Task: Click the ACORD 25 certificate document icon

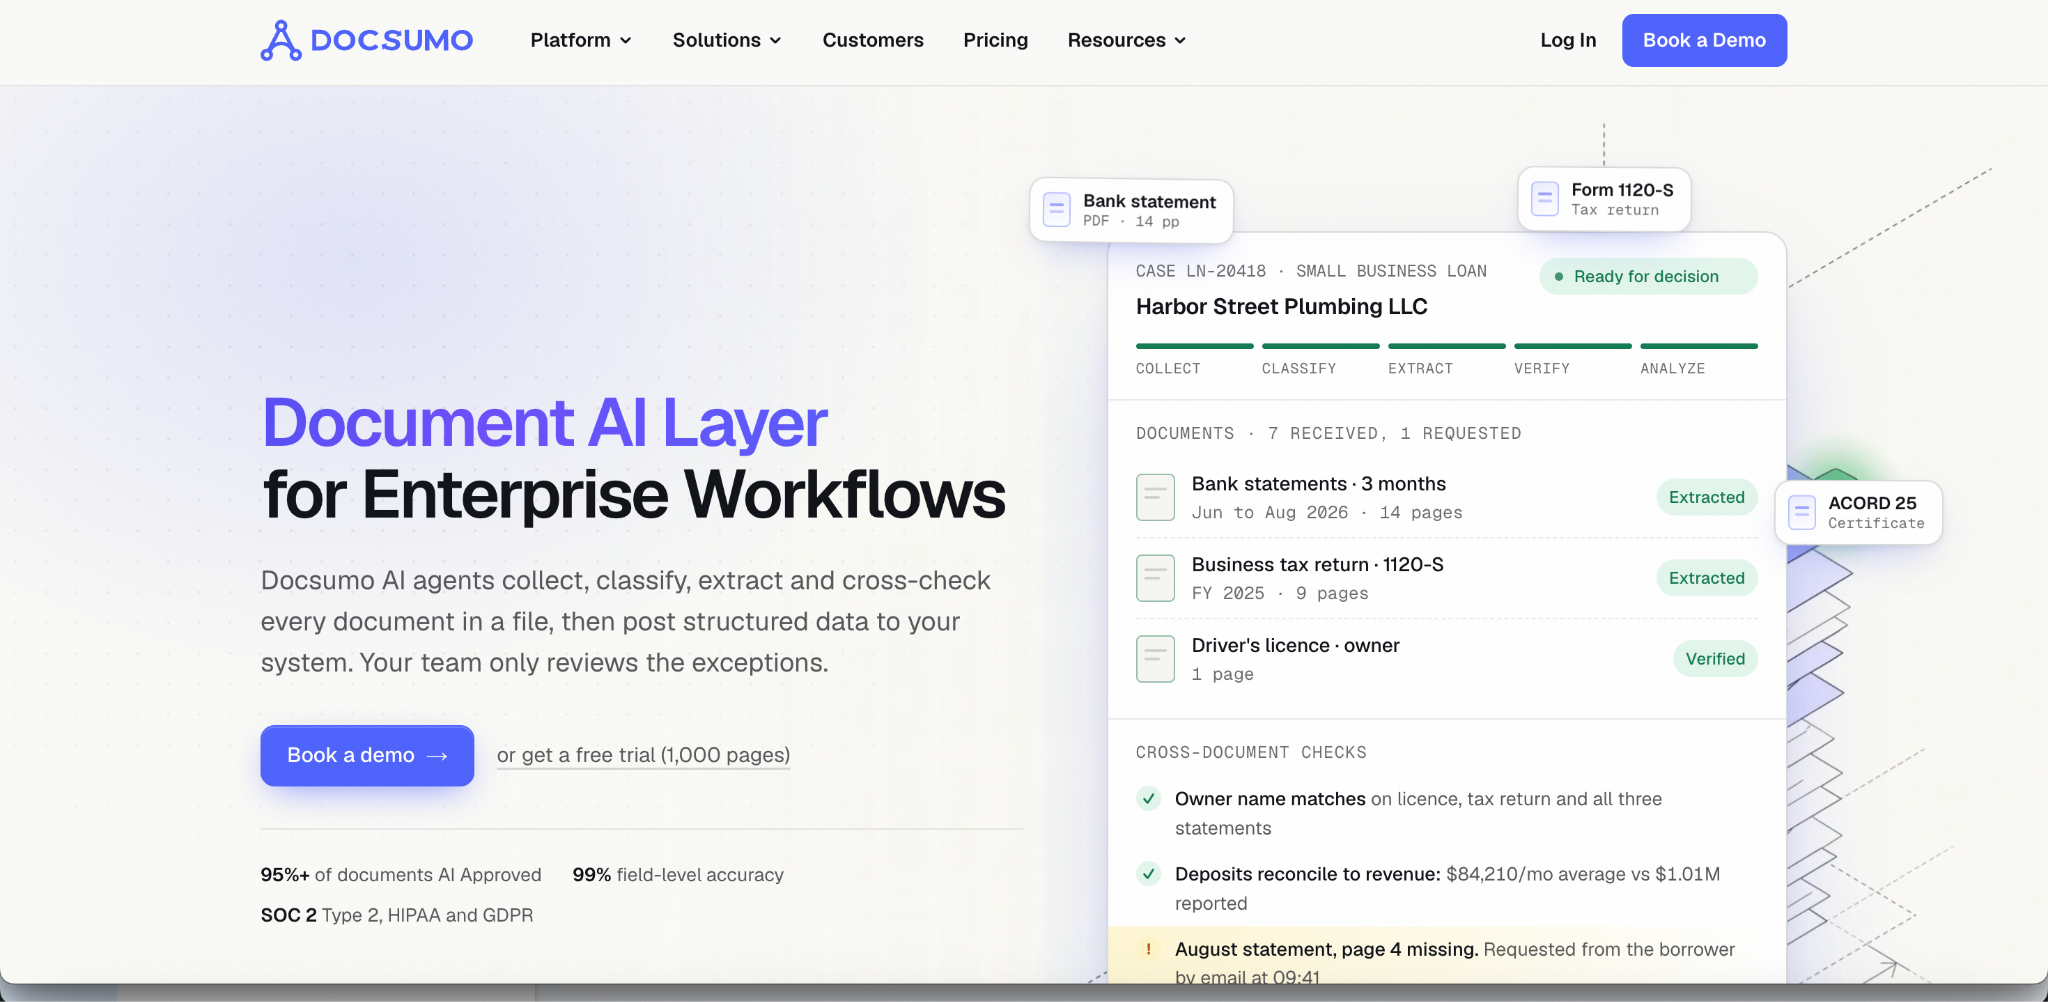Action: (x=1802, y=512)
